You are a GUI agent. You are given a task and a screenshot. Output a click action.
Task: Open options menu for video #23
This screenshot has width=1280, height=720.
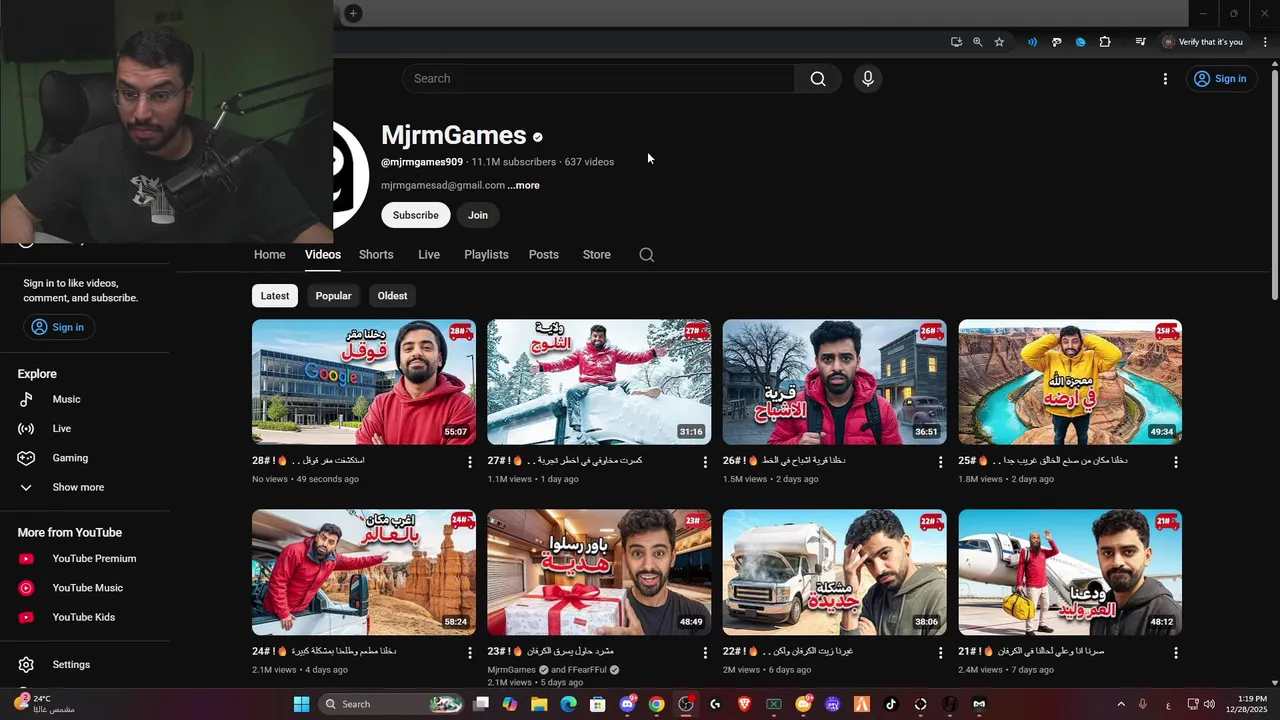point(705,652)
